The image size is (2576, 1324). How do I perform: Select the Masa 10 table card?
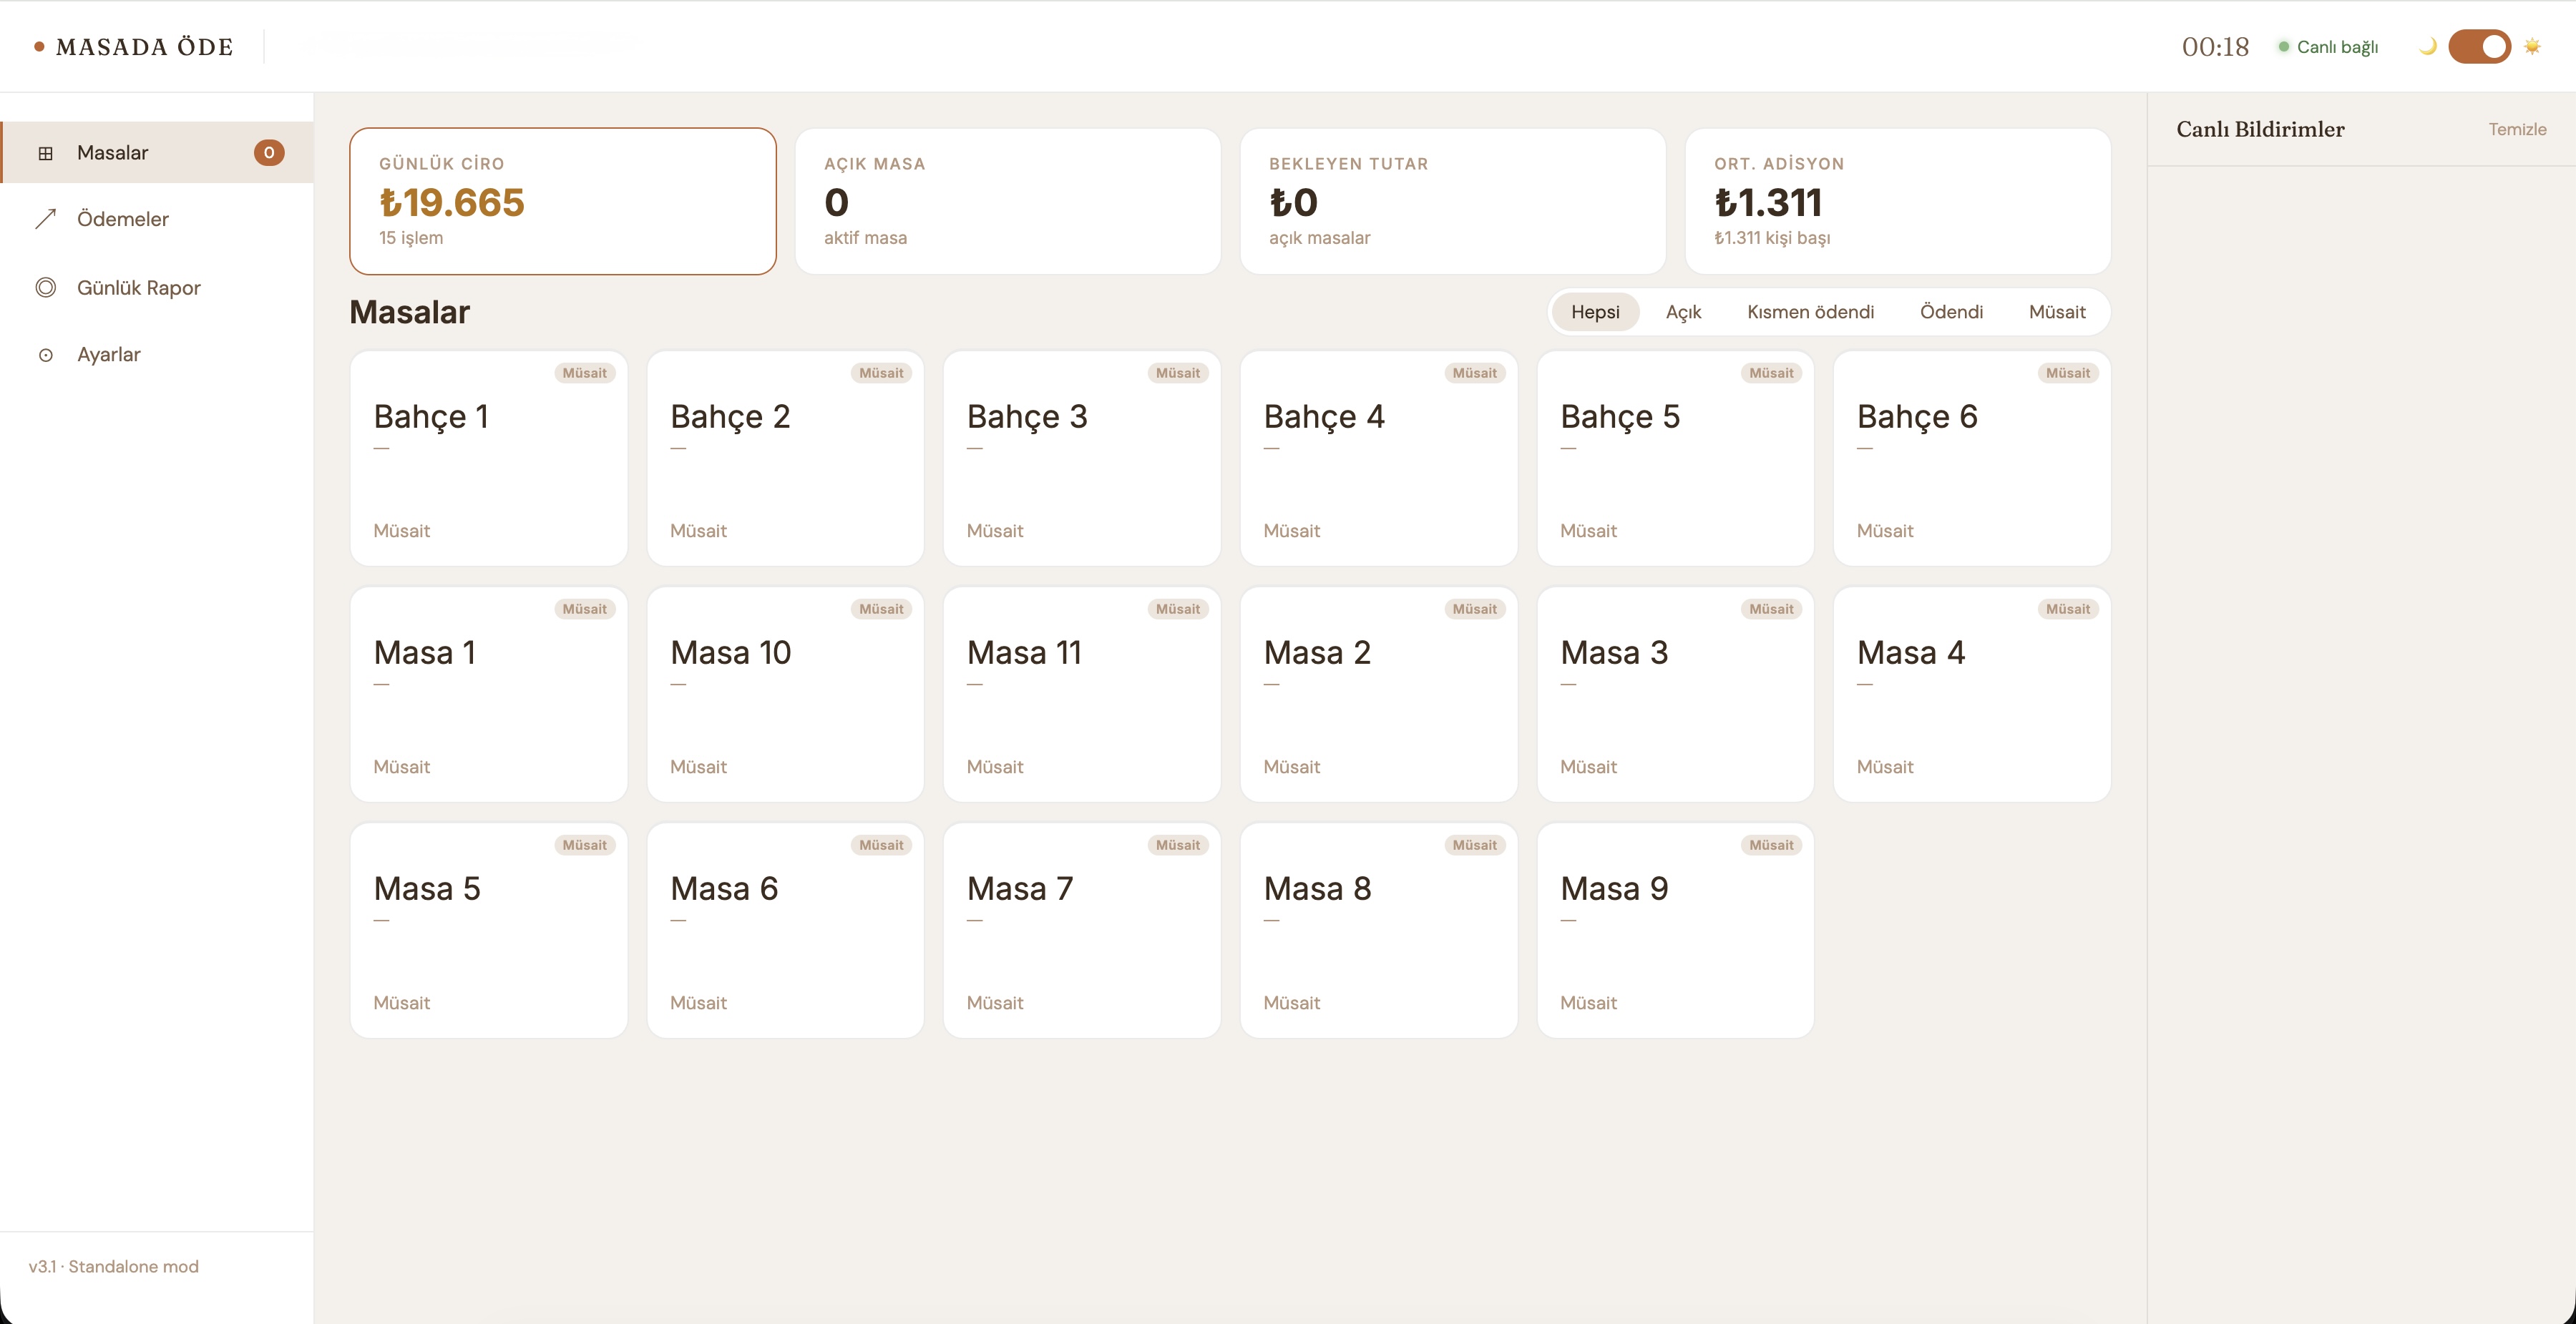pos(784,694)
